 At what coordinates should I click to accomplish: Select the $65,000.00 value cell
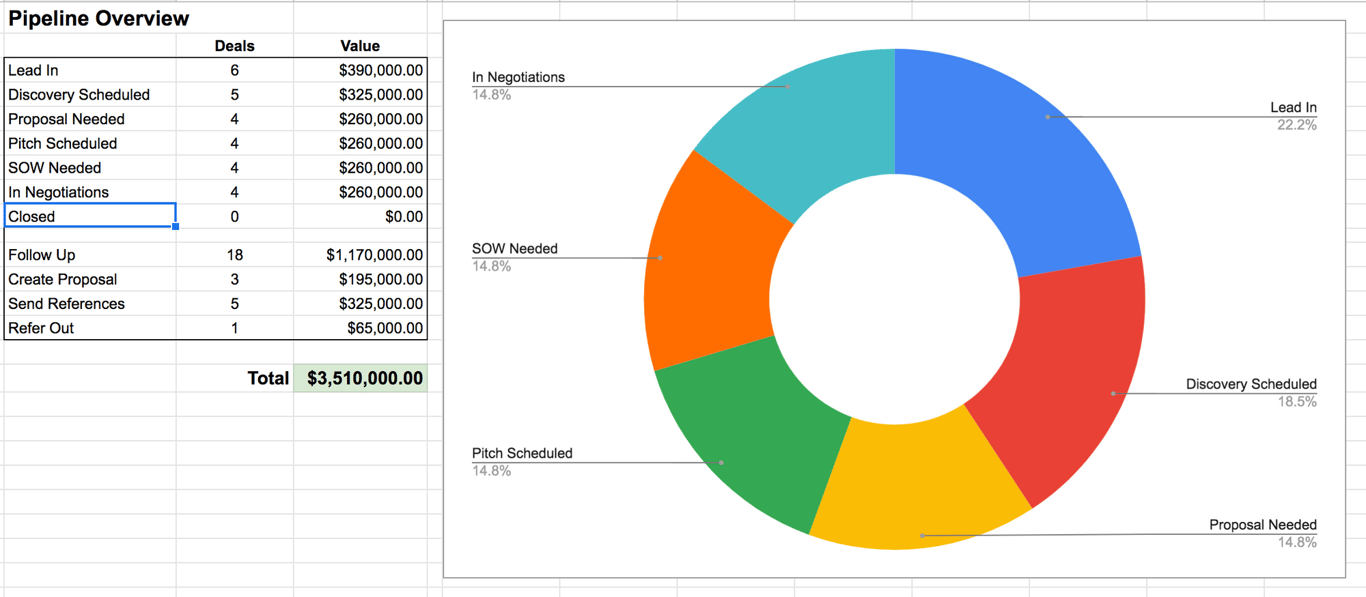pos(360,328)
